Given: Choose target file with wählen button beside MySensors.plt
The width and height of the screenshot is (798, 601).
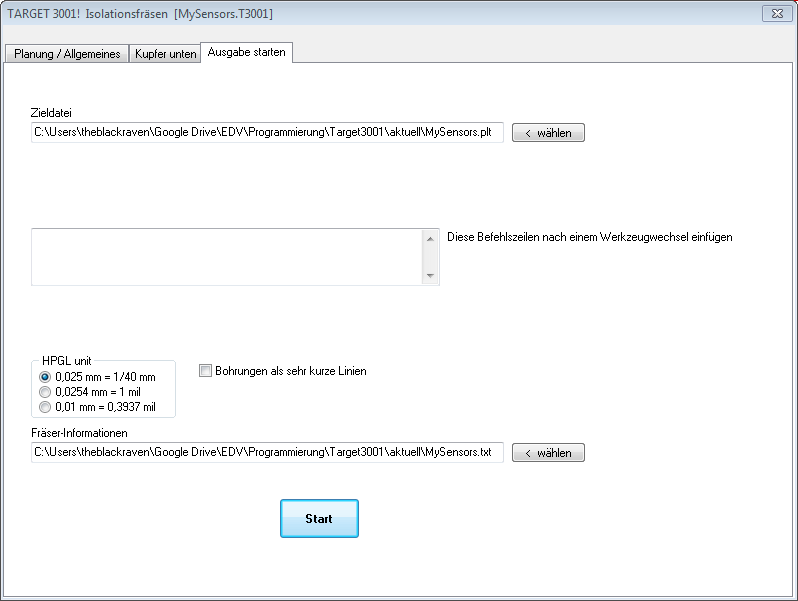Looking at the screenshot, I should pyautogui.click(x=548, y=133).
